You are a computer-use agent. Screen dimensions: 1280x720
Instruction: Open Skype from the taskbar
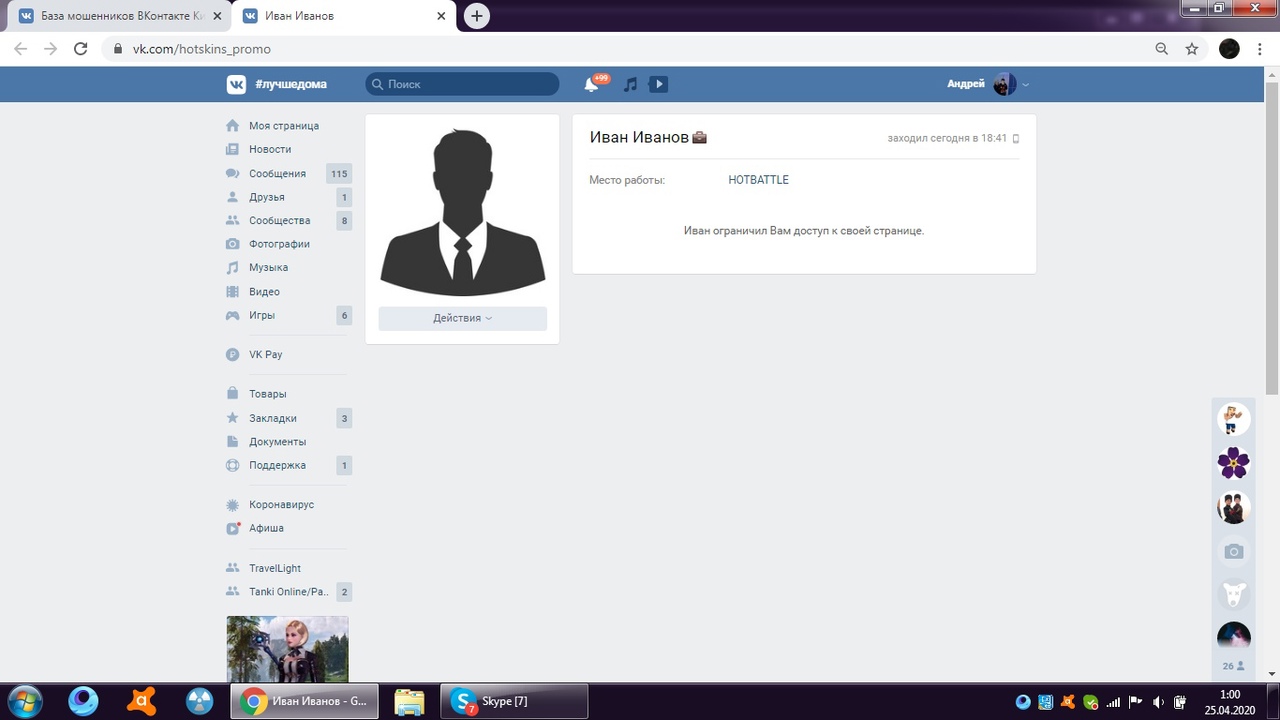pos(514,701)
